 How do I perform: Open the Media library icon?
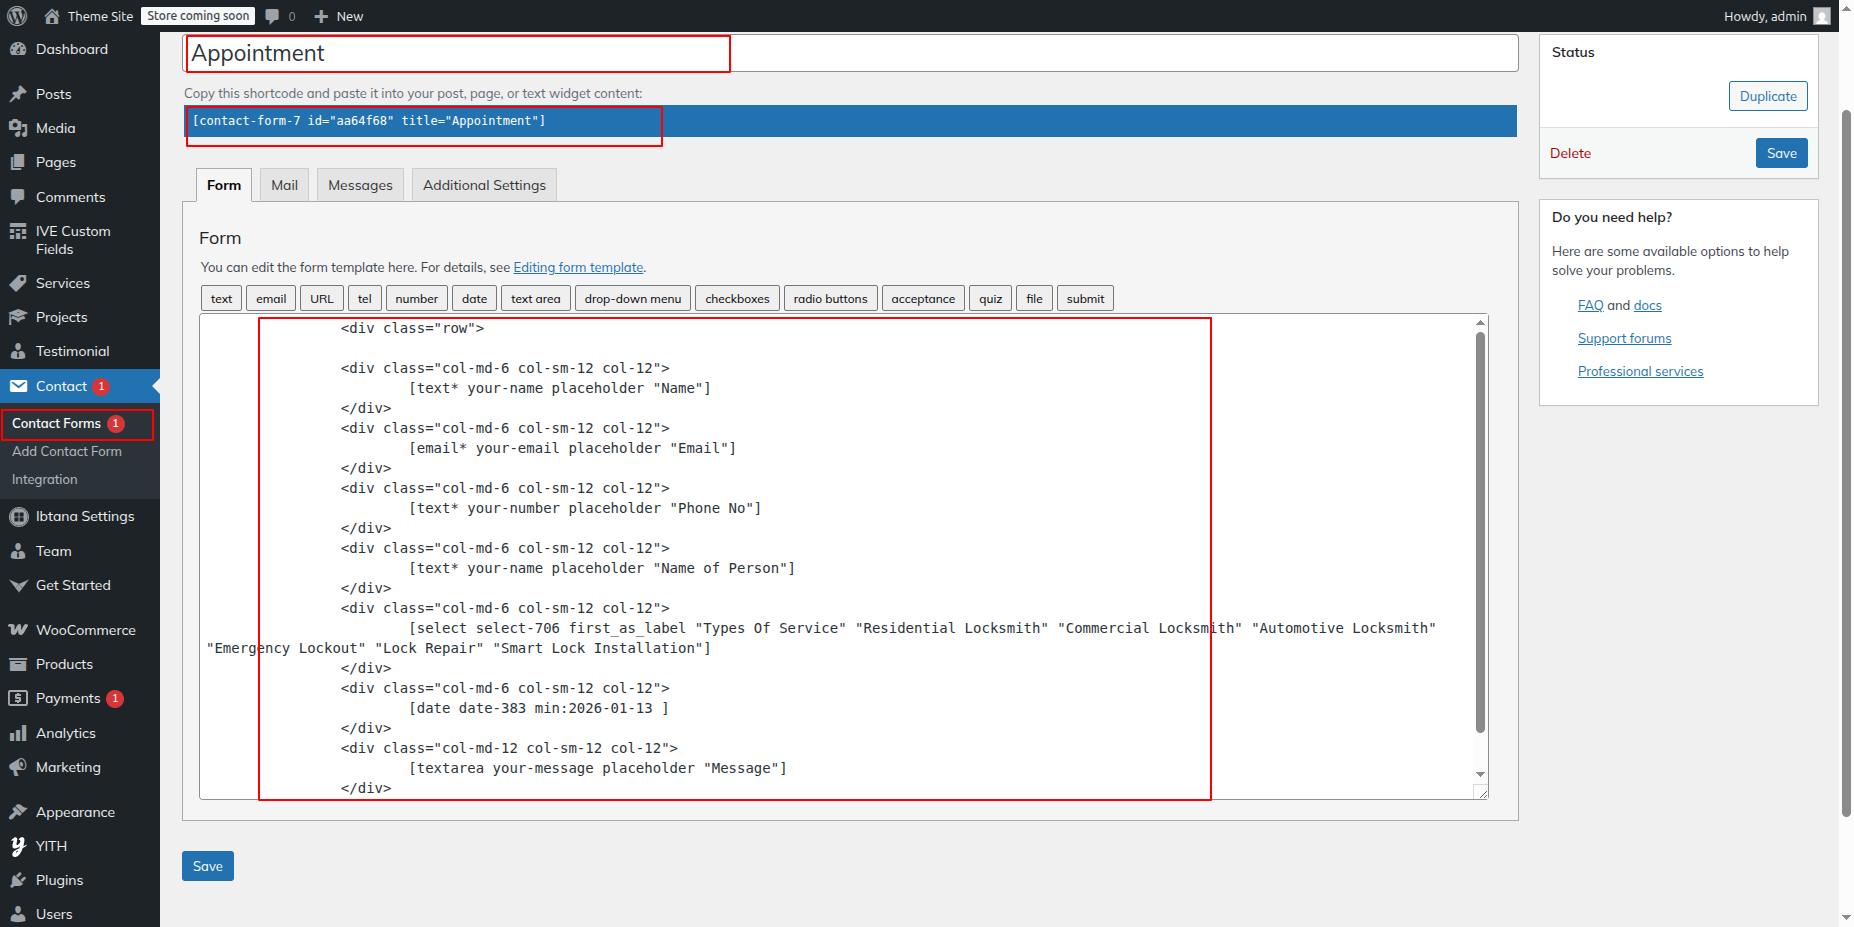18,128
